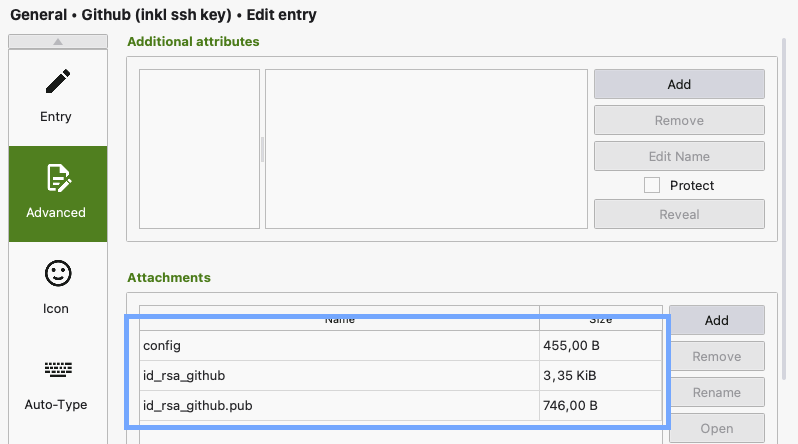Sort attachments by the Name column header
This screenshot has width=798, height=444.
point(339,319)
